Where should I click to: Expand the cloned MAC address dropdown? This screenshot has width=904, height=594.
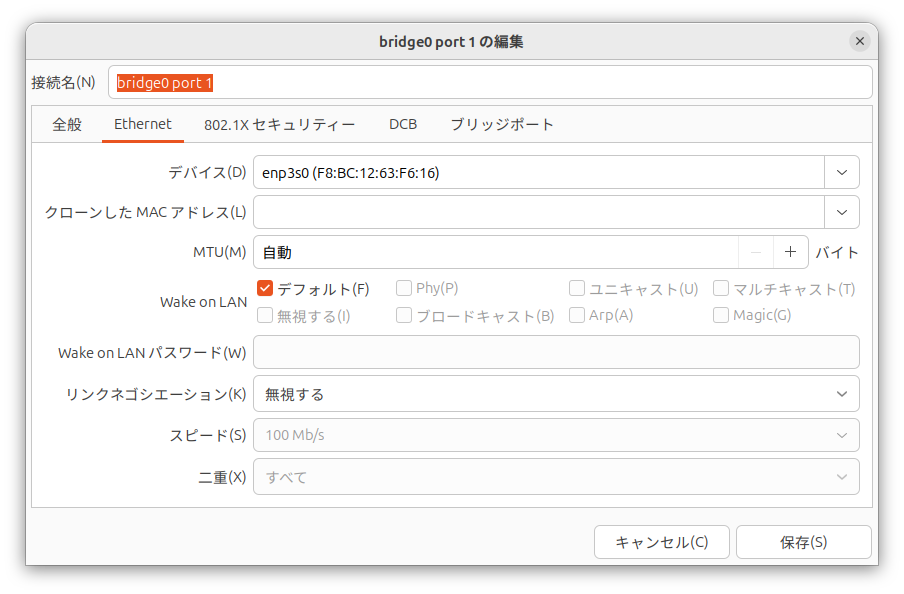click(x=841, y=212)
